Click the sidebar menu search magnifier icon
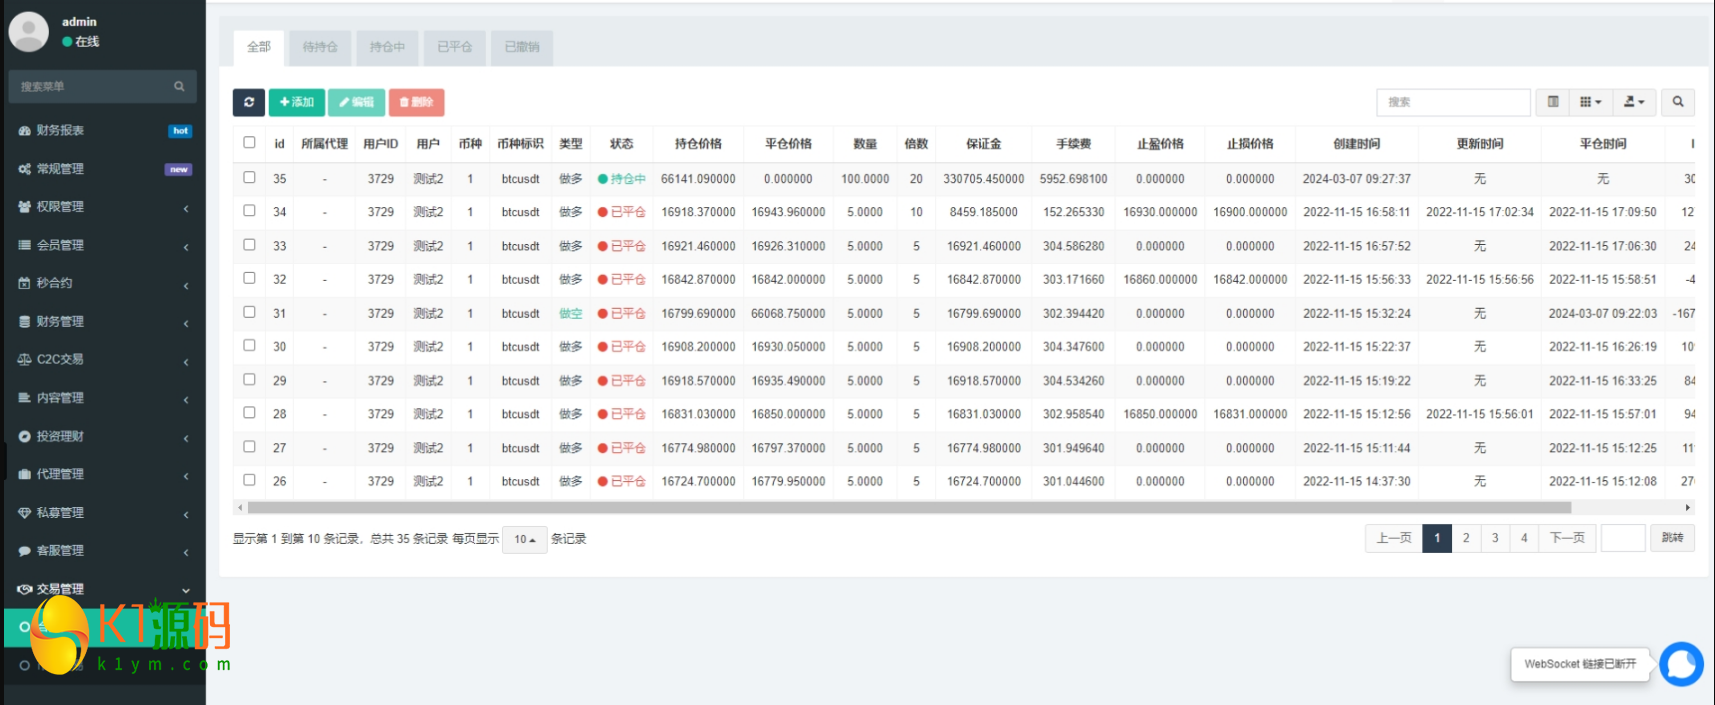This screenshot has height=705, width=1715. coord(179,87)
